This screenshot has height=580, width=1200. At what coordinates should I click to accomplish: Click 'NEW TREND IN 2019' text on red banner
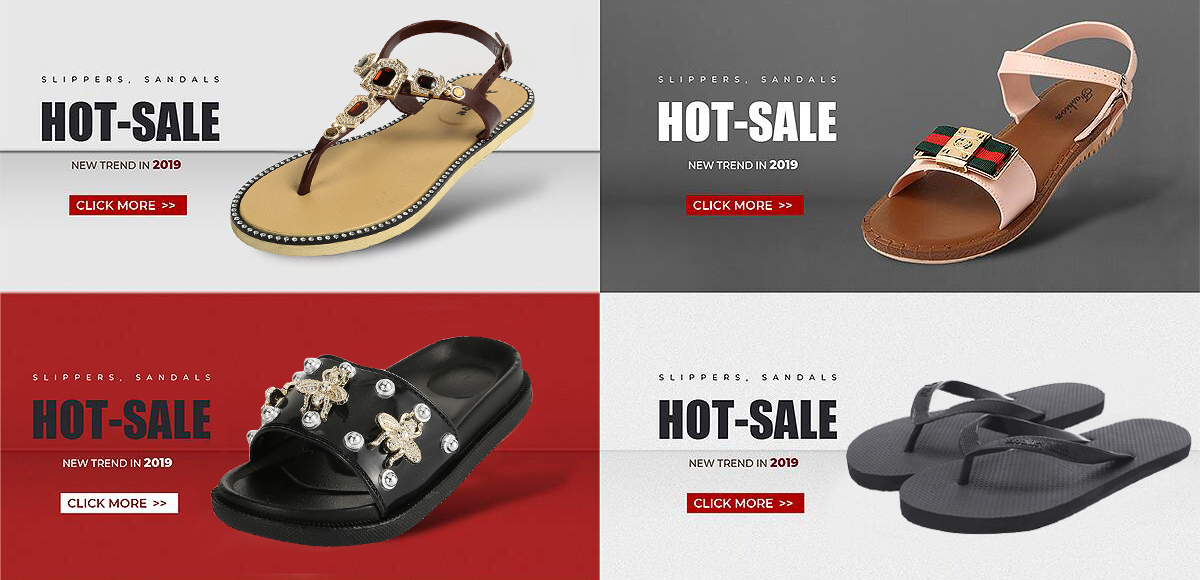pos(117,463)
